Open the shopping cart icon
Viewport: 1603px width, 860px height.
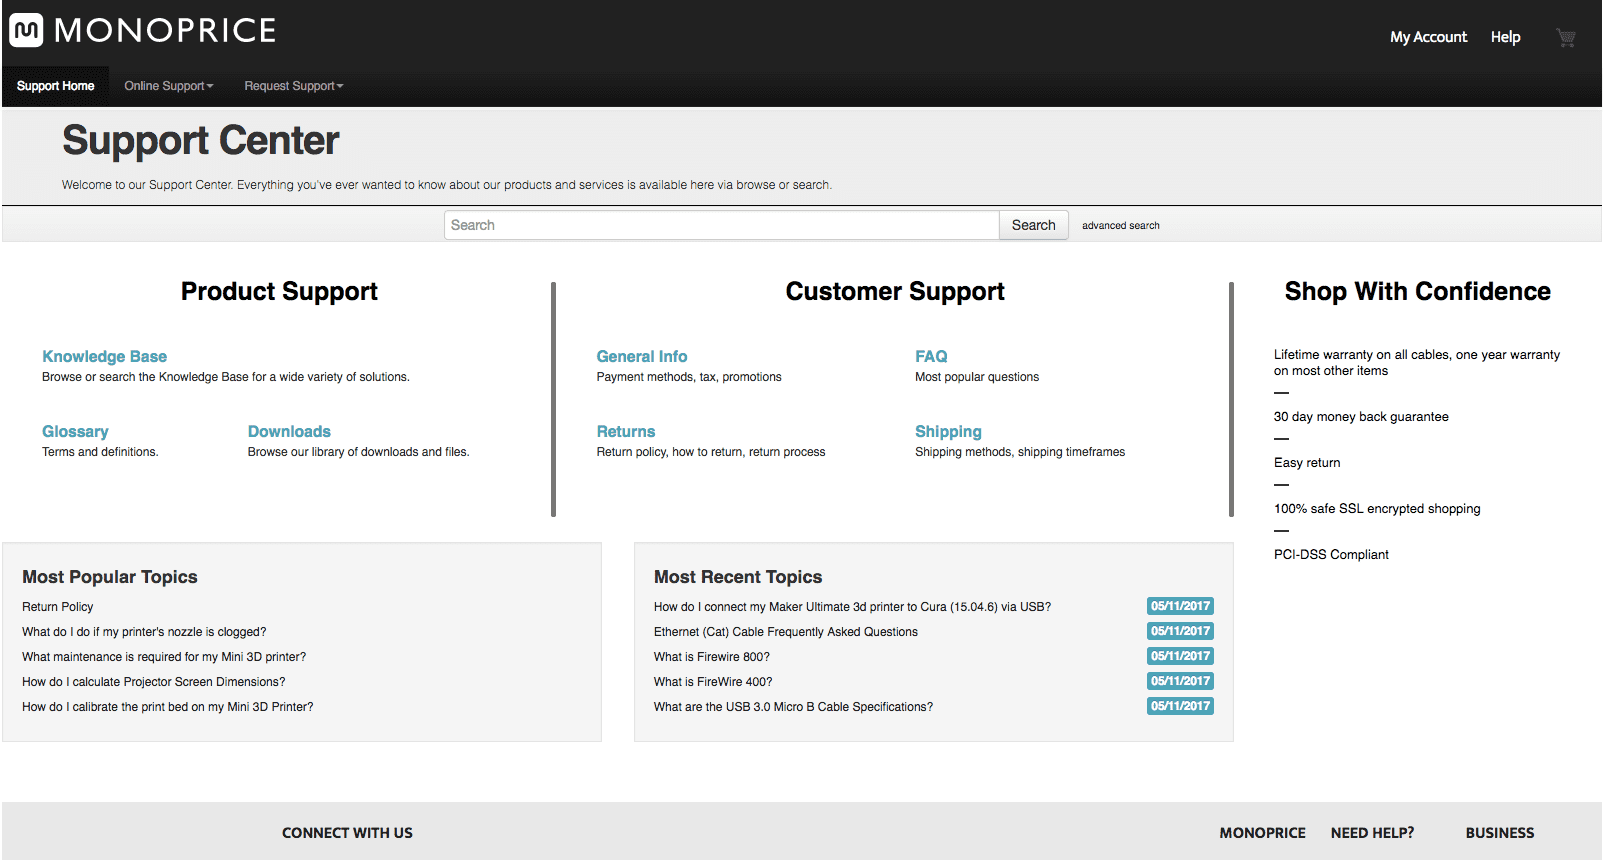pos(1565,38)
